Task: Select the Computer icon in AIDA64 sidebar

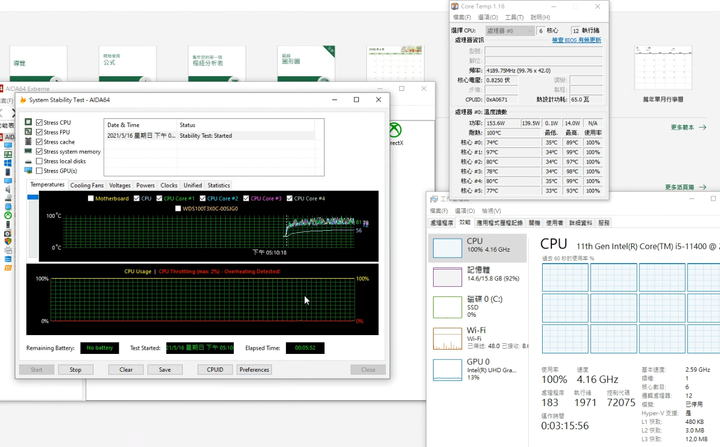Action: pyautogui.click(x=8, y=146)
